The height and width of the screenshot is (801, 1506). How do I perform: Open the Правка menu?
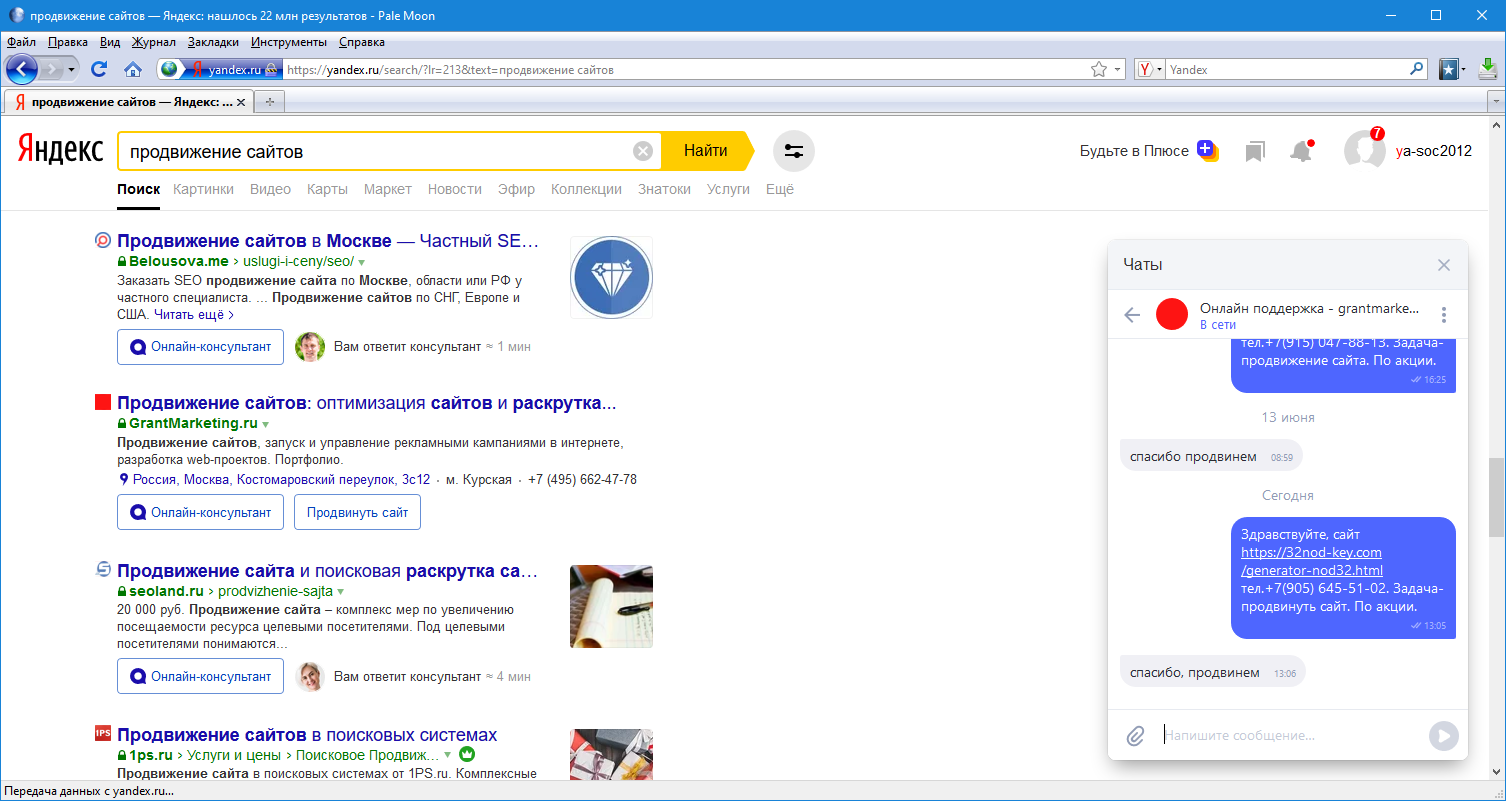tap(68, 42)
